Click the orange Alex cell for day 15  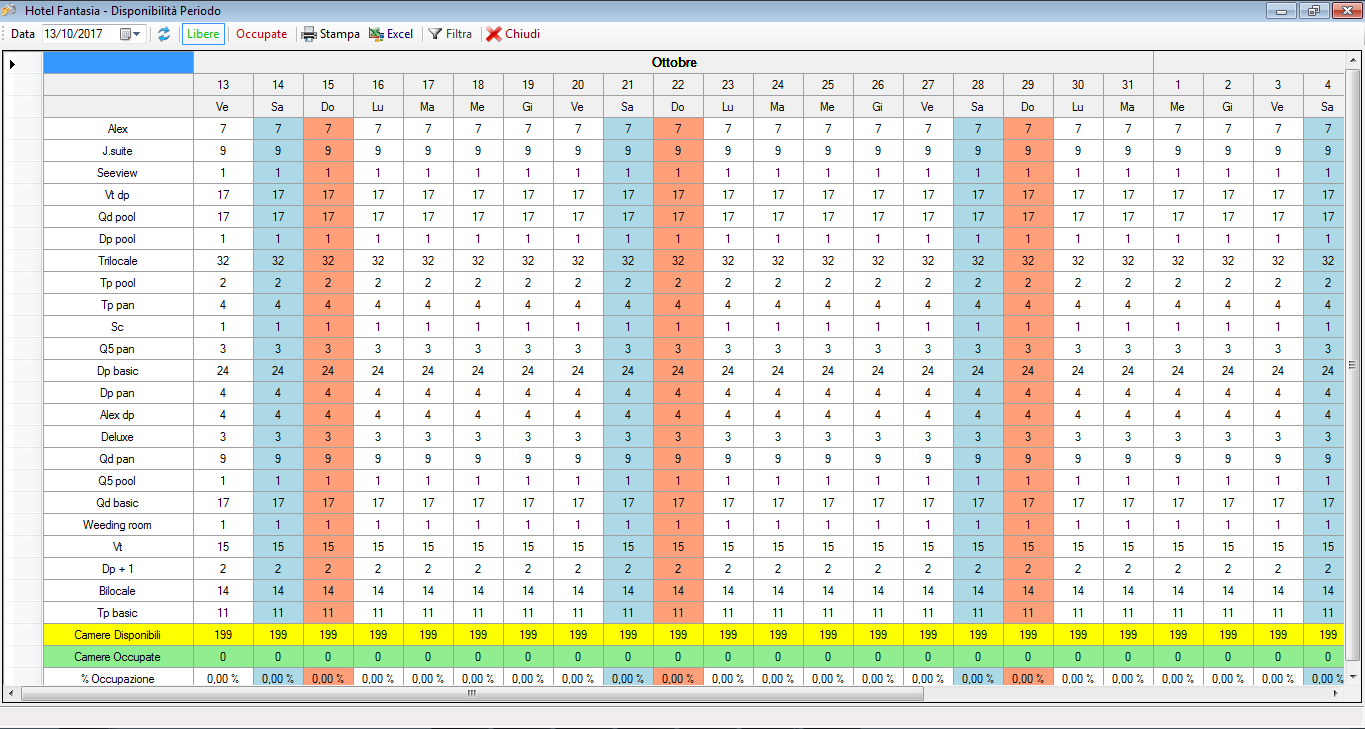[328, 129]
